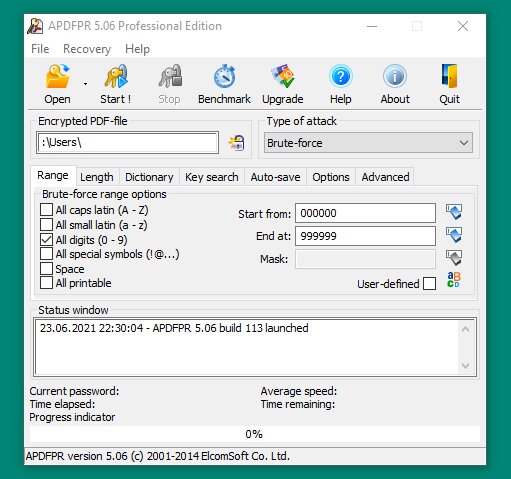Screen dimensions: 511x479
Task: Switch to the Options tab
Action: [x=331, y=177]
